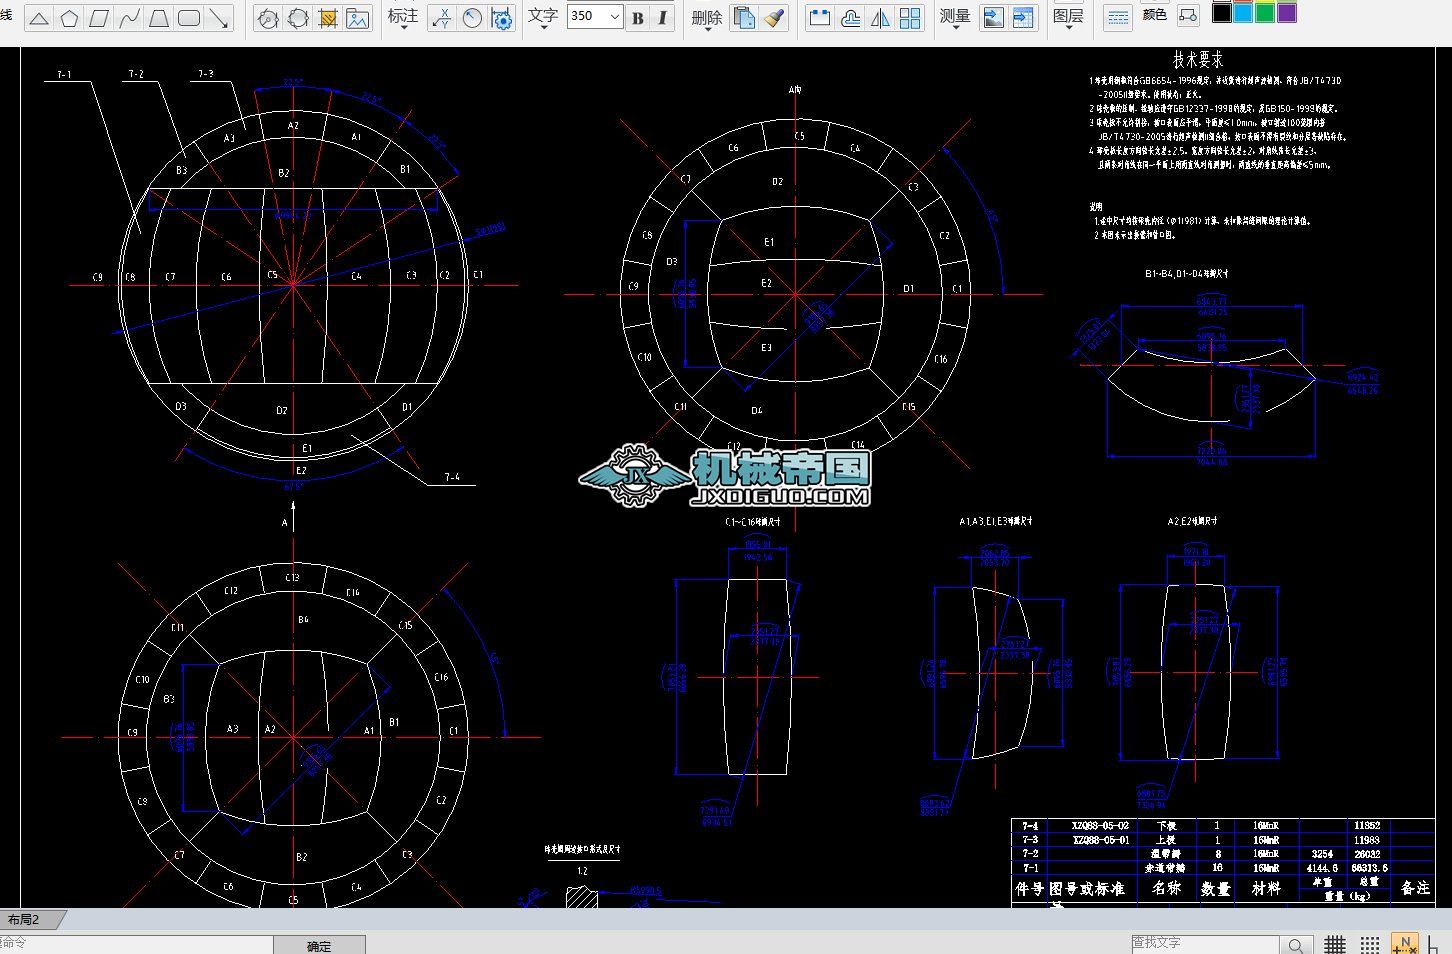Screen dimensions: 1452x954
Task: Click the 备注 header in the parts table
Action: point(1415,888)
